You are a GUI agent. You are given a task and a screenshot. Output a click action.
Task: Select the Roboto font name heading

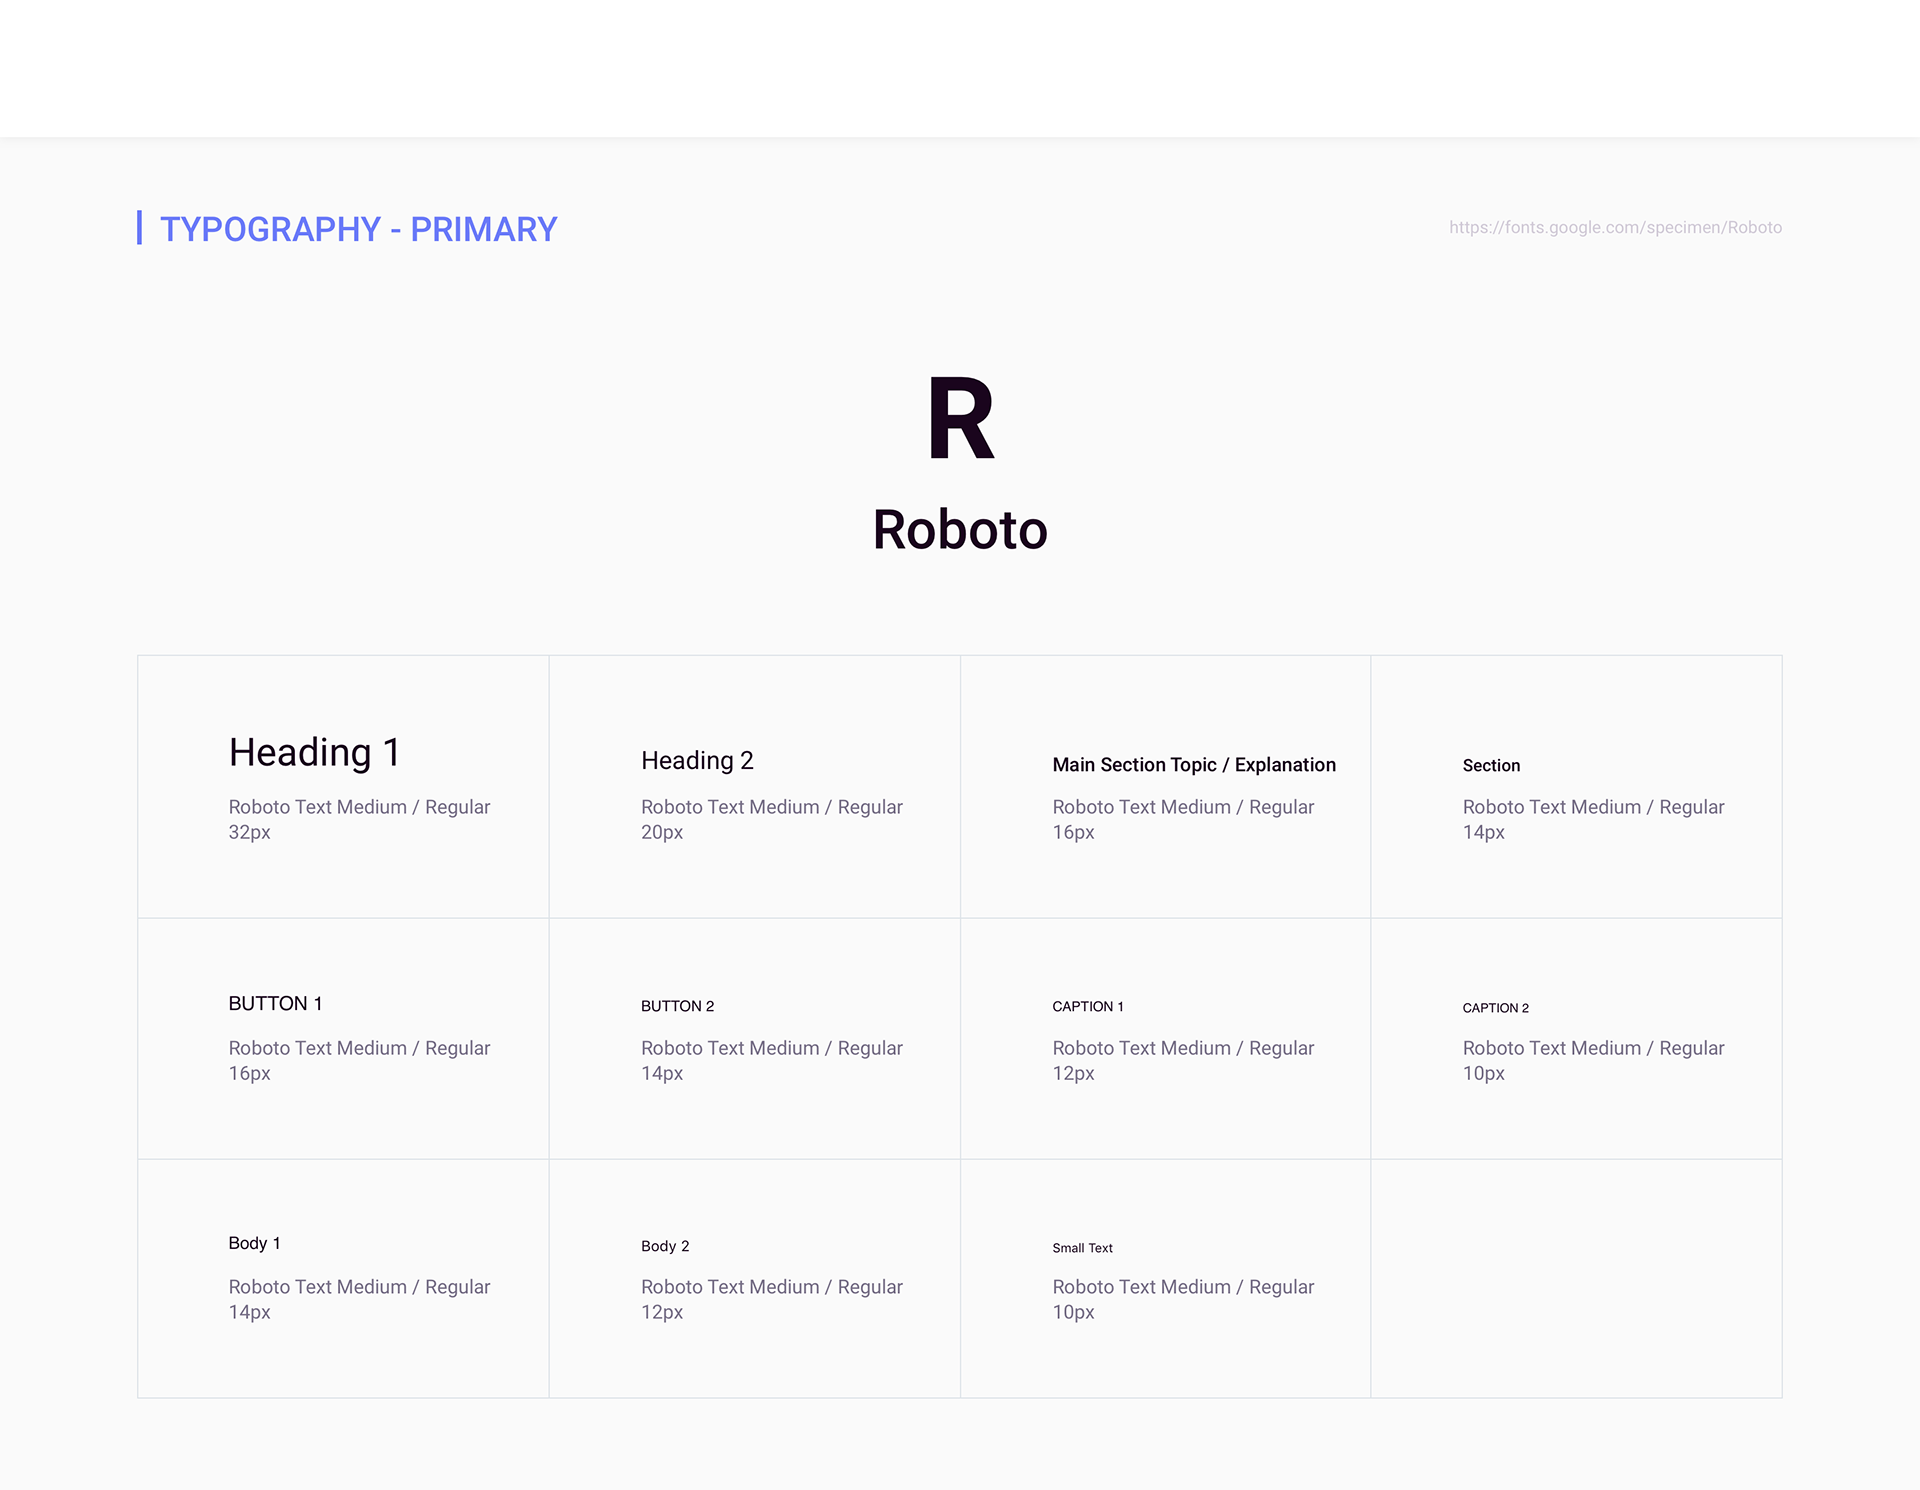(960, 529)
